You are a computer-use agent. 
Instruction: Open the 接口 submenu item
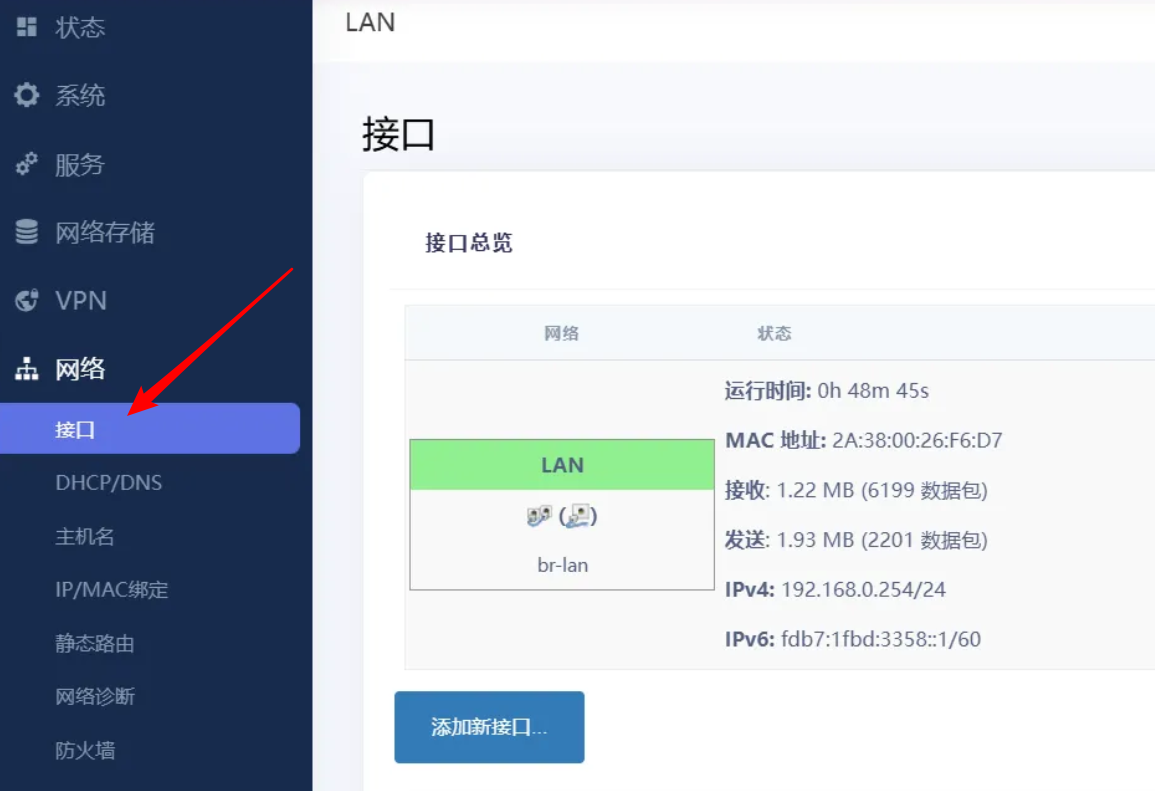point(76,430)
